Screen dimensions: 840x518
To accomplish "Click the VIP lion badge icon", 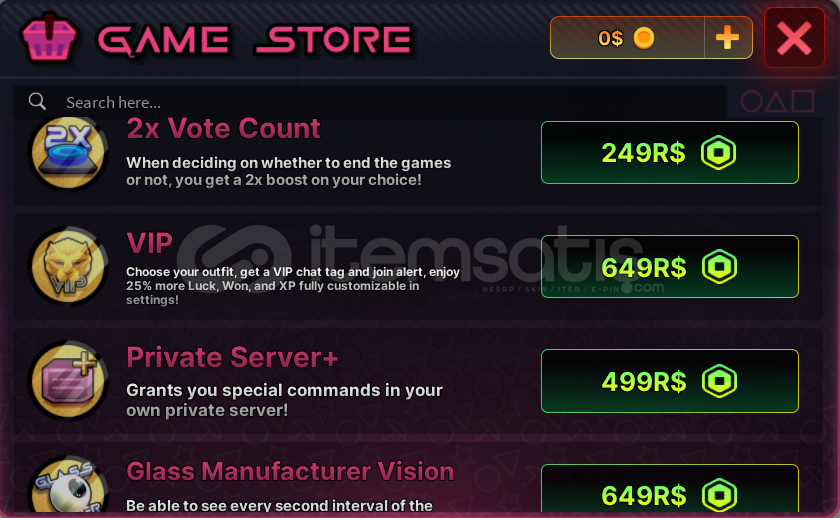I will point(68,266).
